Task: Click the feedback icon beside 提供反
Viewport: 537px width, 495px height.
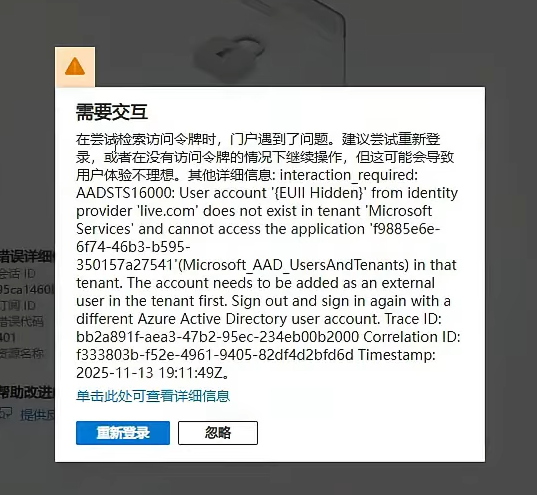Action: click(6, 414)
